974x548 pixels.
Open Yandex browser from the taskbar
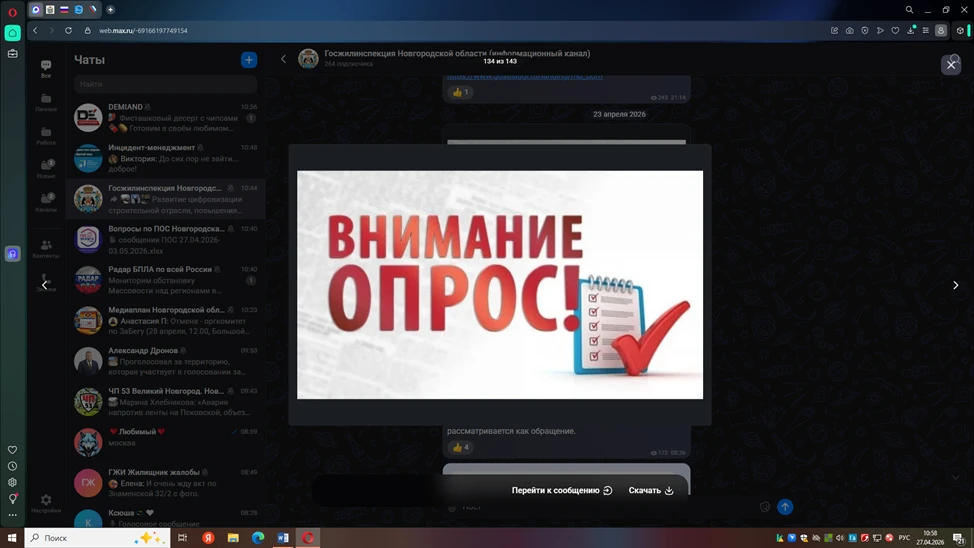pyautogui.click(x=208, y=537)
